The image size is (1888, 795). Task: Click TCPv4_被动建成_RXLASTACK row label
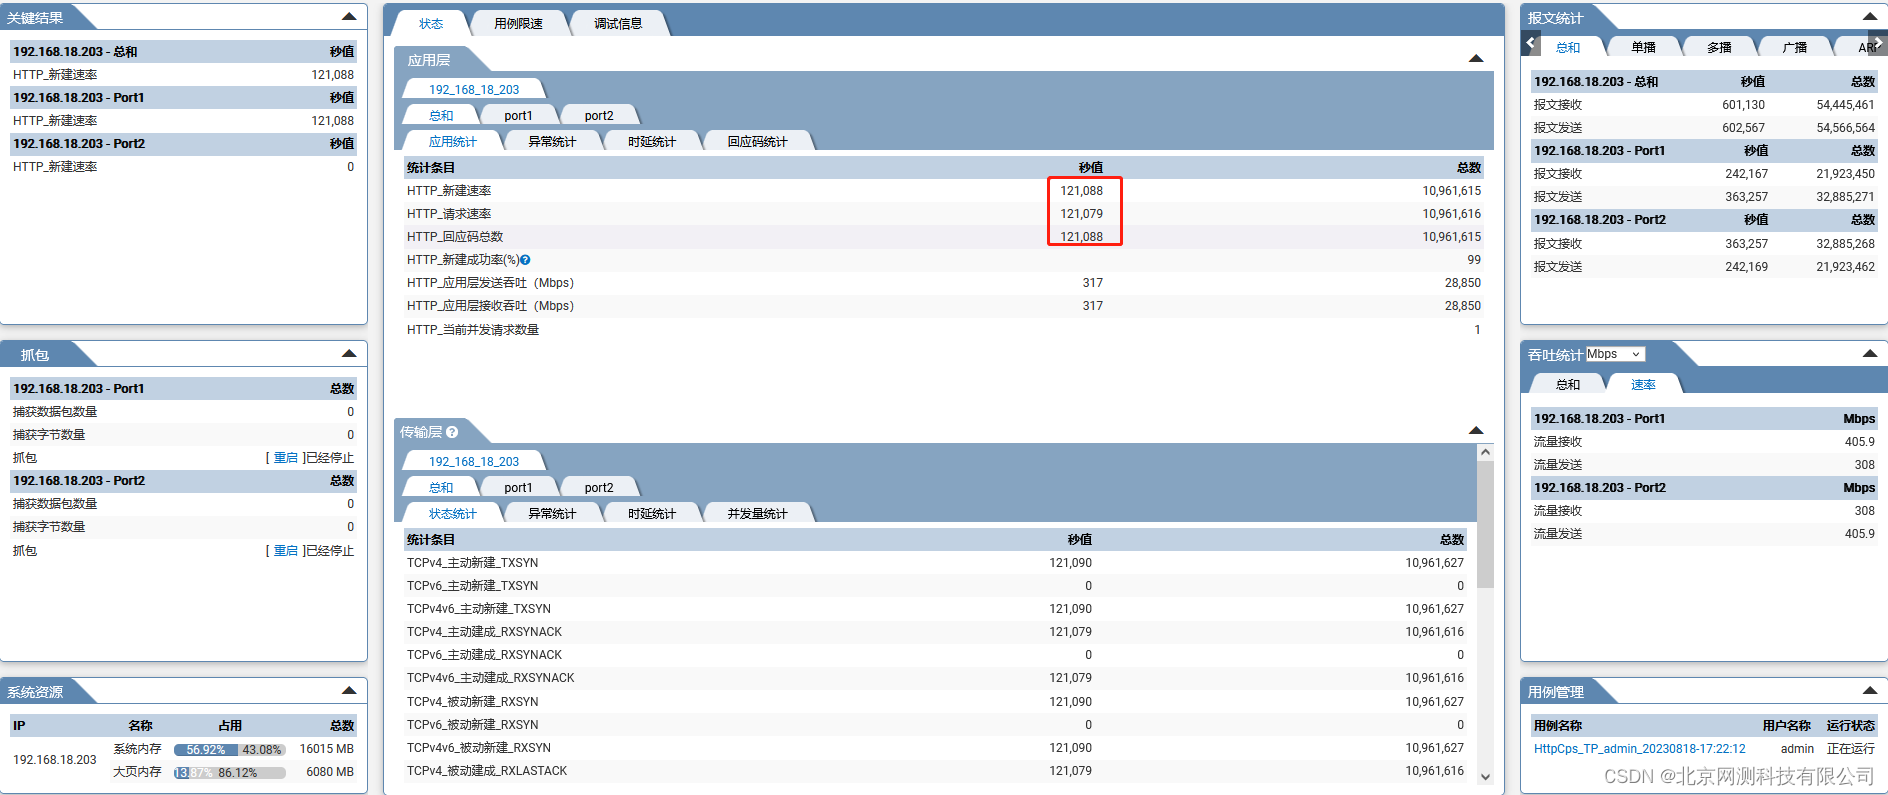coord(487,771)
